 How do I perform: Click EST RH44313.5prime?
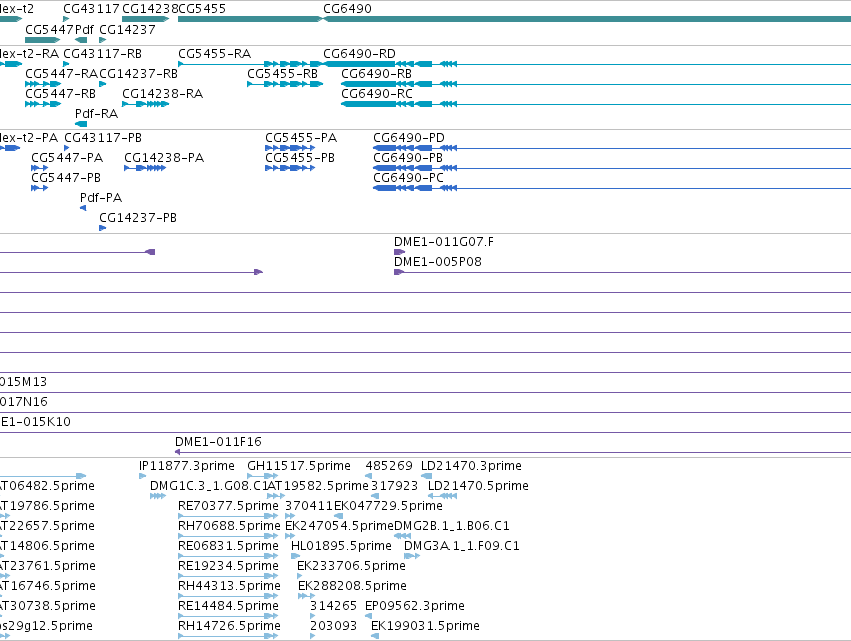click(229, 586)
